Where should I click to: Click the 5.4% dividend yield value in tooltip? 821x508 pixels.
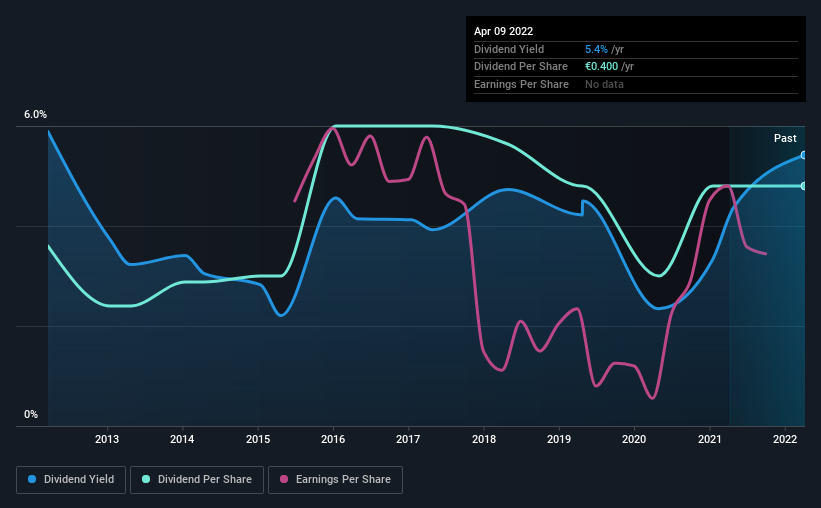pos(596,49)
